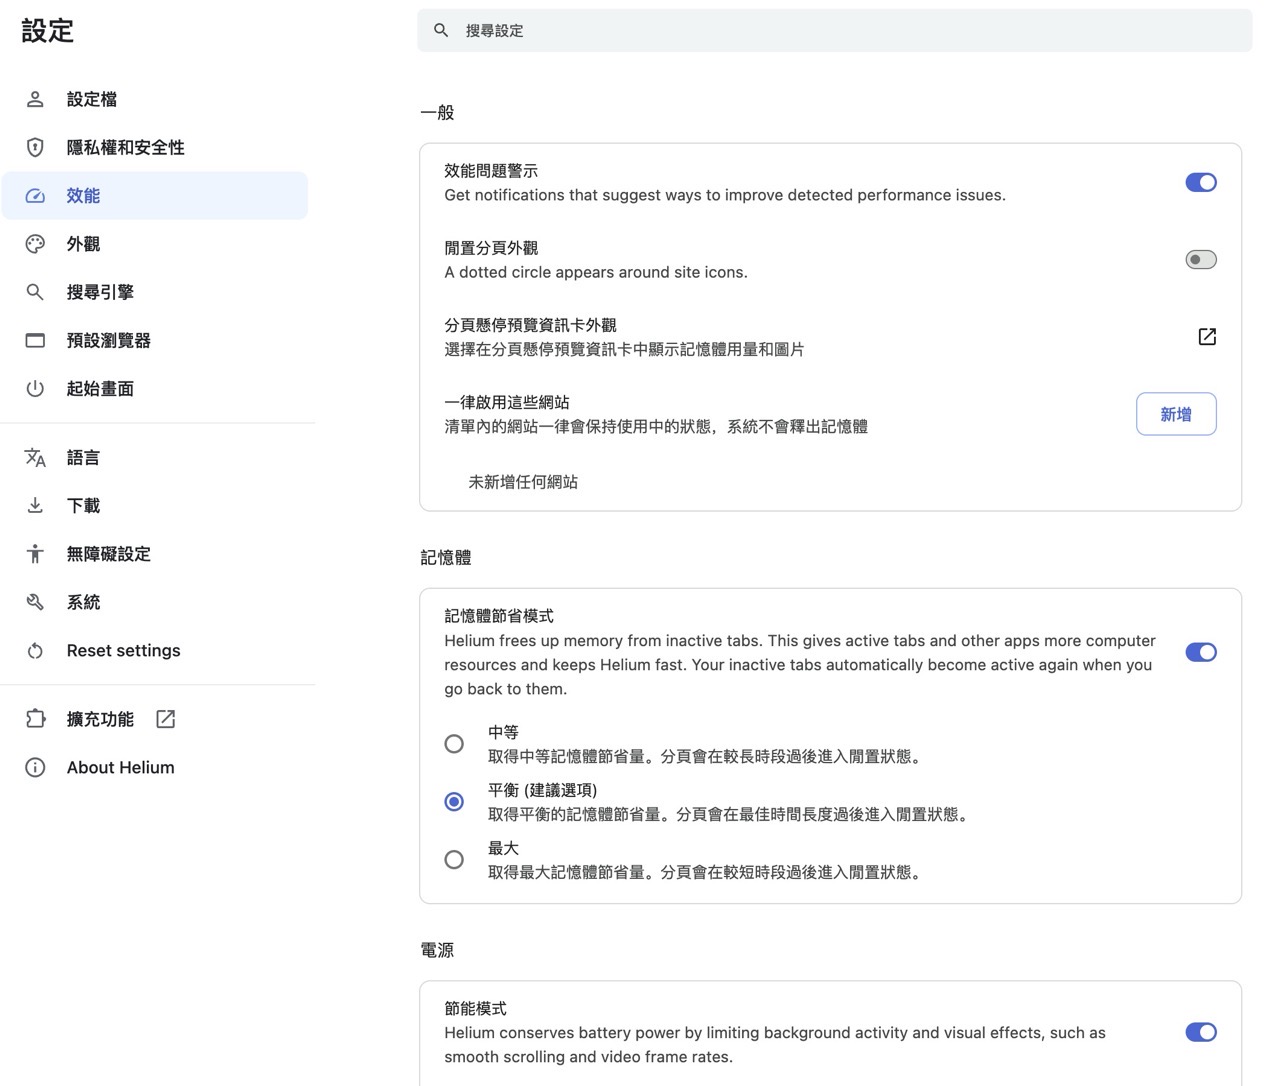Click the startup power icon
Viewport: 1280px width, 1086px height.
click(35, 388)
